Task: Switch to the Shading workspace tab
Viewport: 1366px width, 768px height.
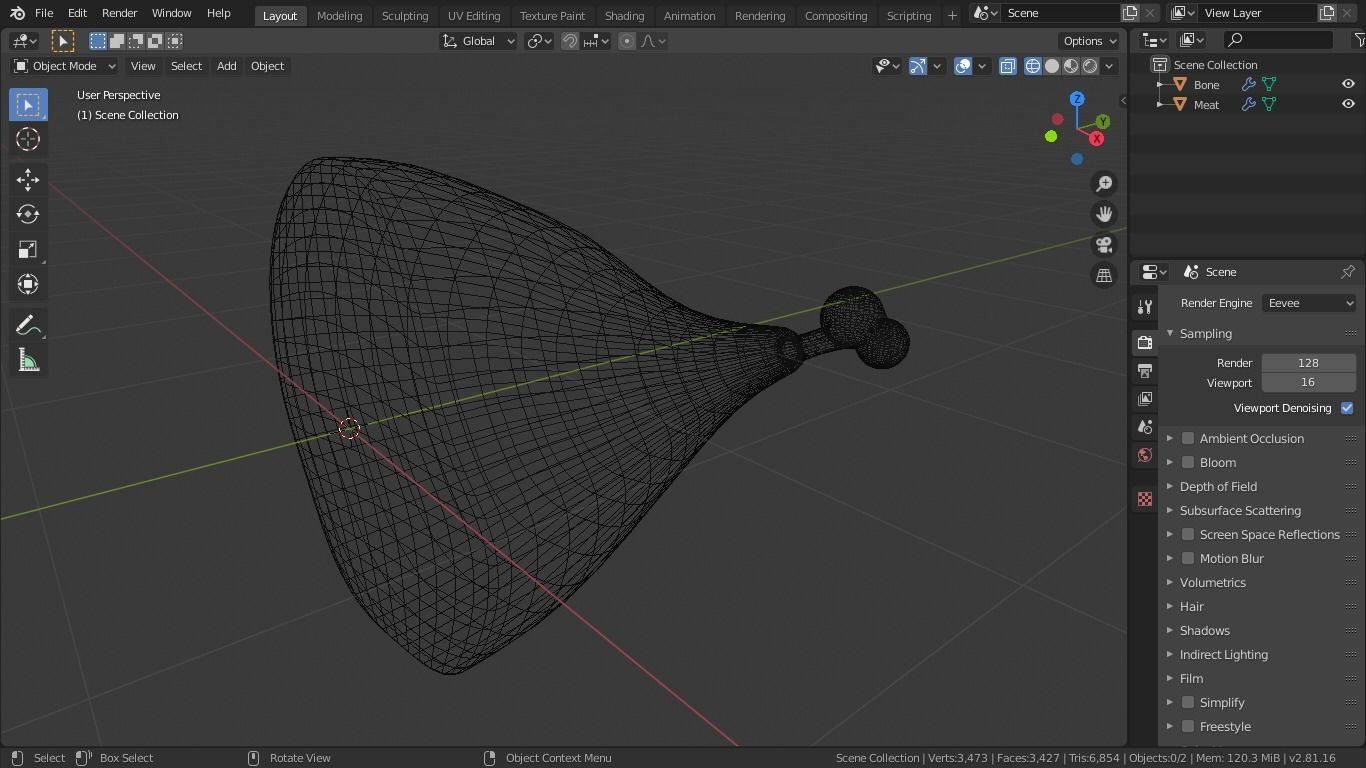Action: point(624,16)
